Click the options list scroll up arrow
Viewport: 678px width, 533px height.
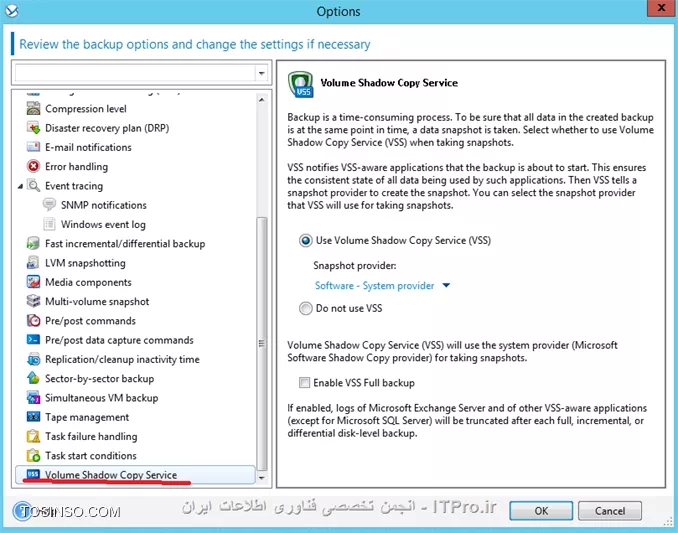262,100
